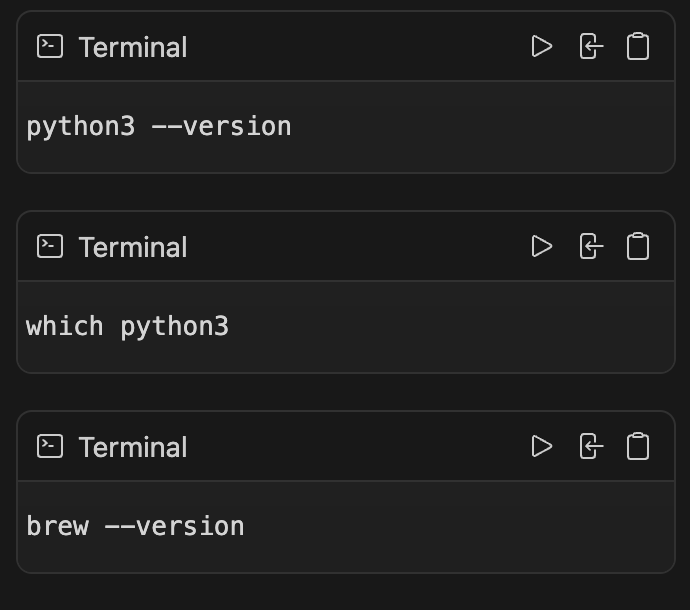Insert brew --version into terminal

point(591,446)
